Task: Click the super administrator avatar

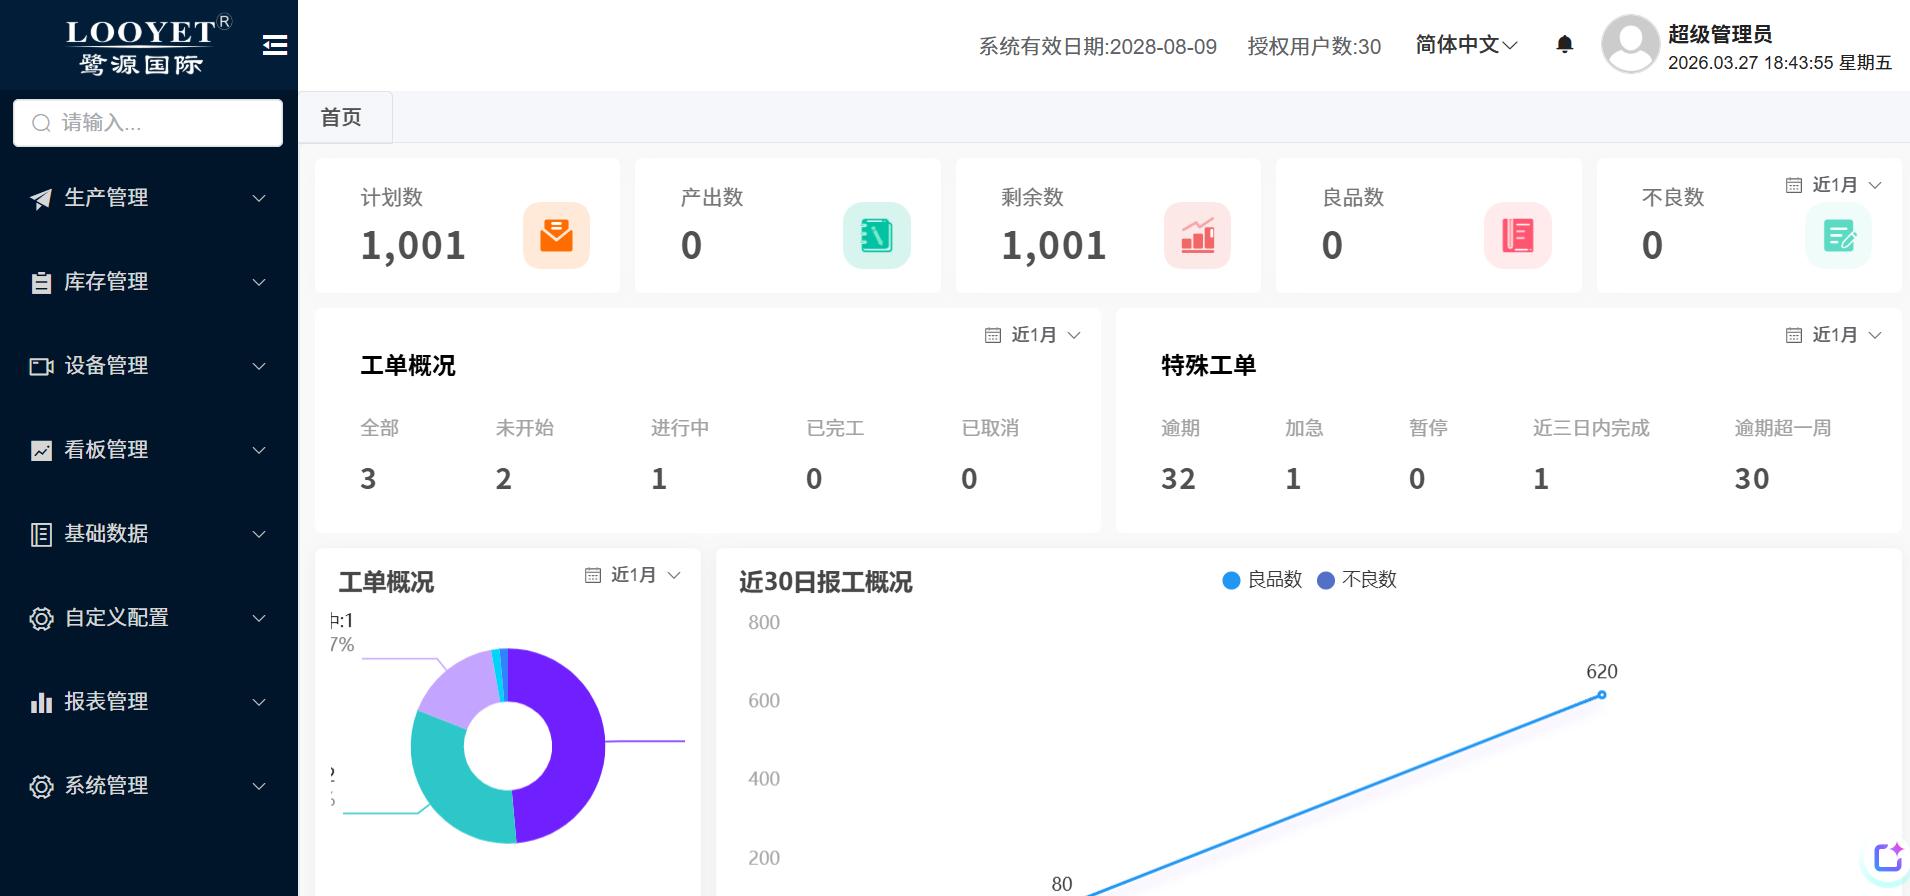Action: (x=1630, y=45)
